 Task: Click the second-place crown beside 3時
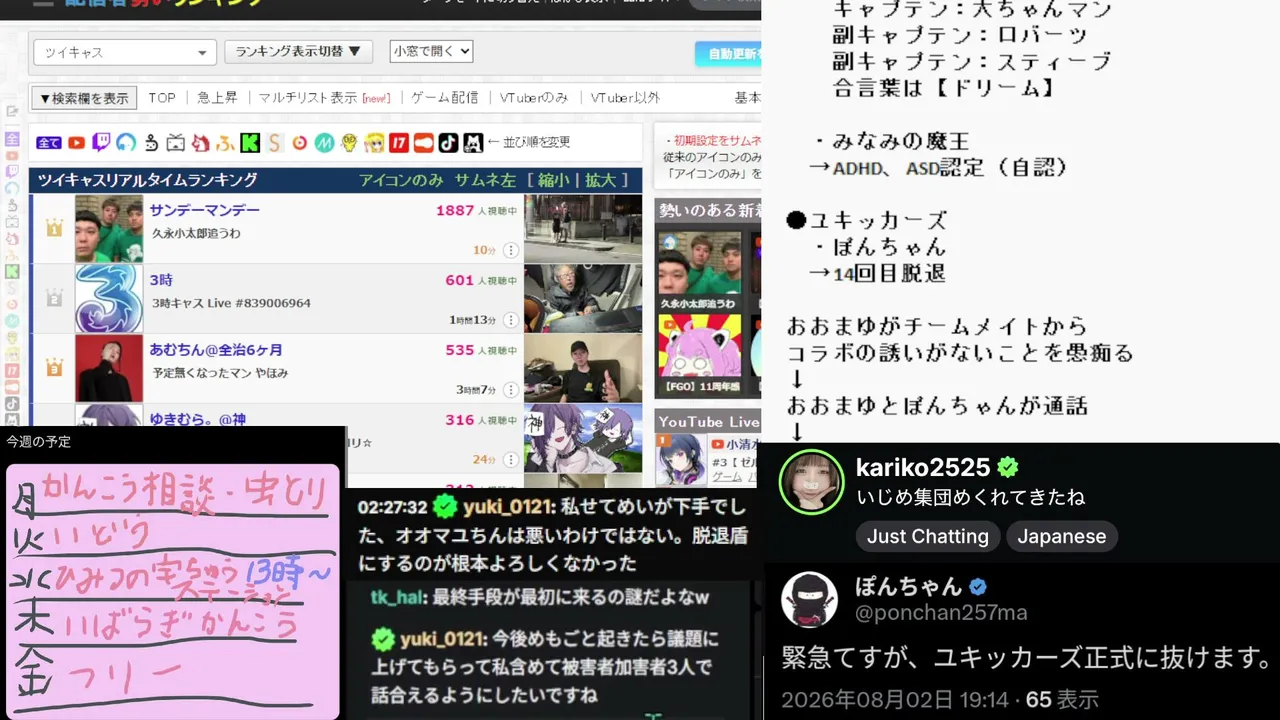click(x=54, y=298)
